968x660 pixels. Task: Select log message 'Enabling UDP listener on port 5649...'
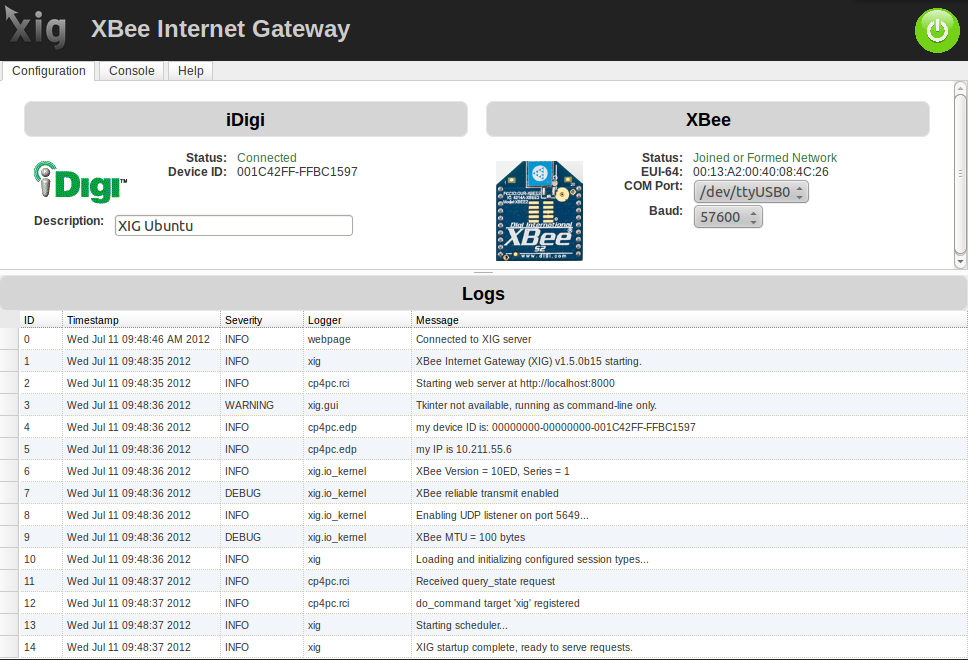coord(503,515)
